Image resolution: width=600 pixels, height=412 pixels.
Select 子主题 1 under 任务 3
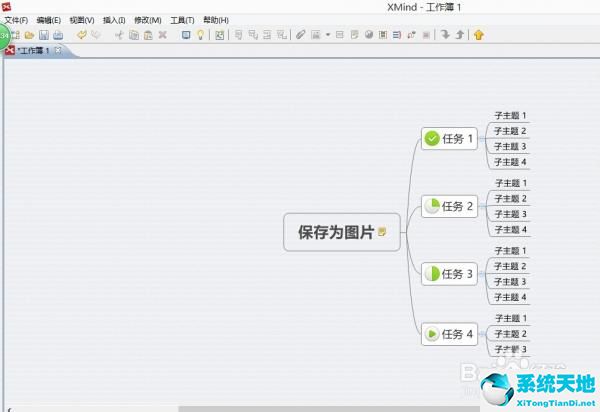(510, 251)
